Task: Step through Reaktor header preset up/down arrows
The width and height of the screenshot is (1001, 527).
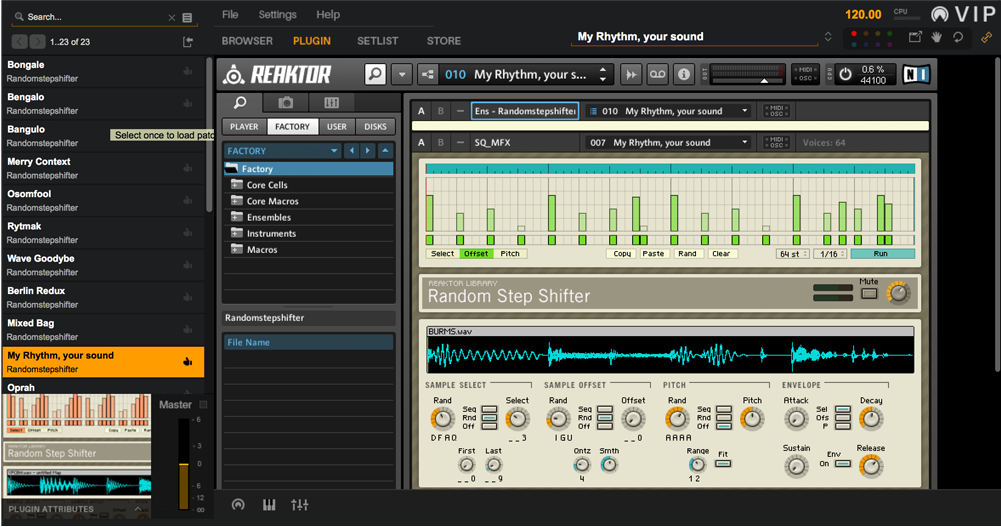Action: pos(603,75)
